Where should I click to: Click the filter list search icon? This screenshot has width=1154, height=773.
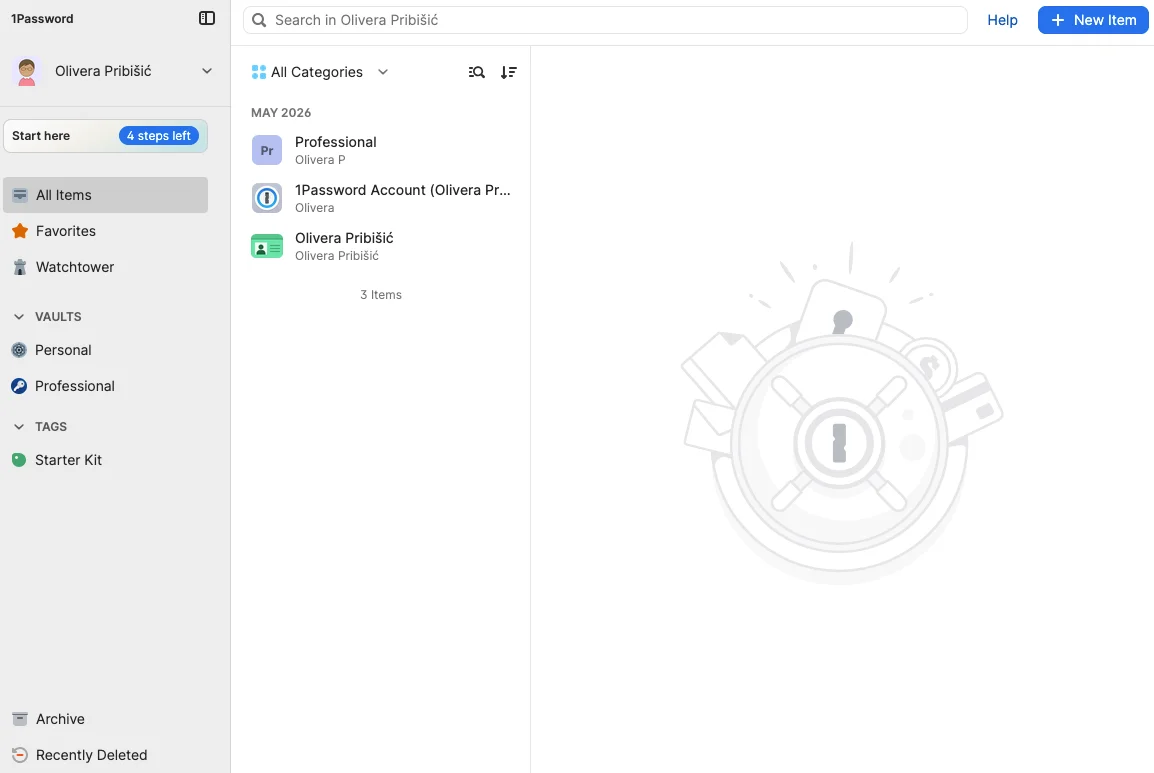tap(477, 72)
